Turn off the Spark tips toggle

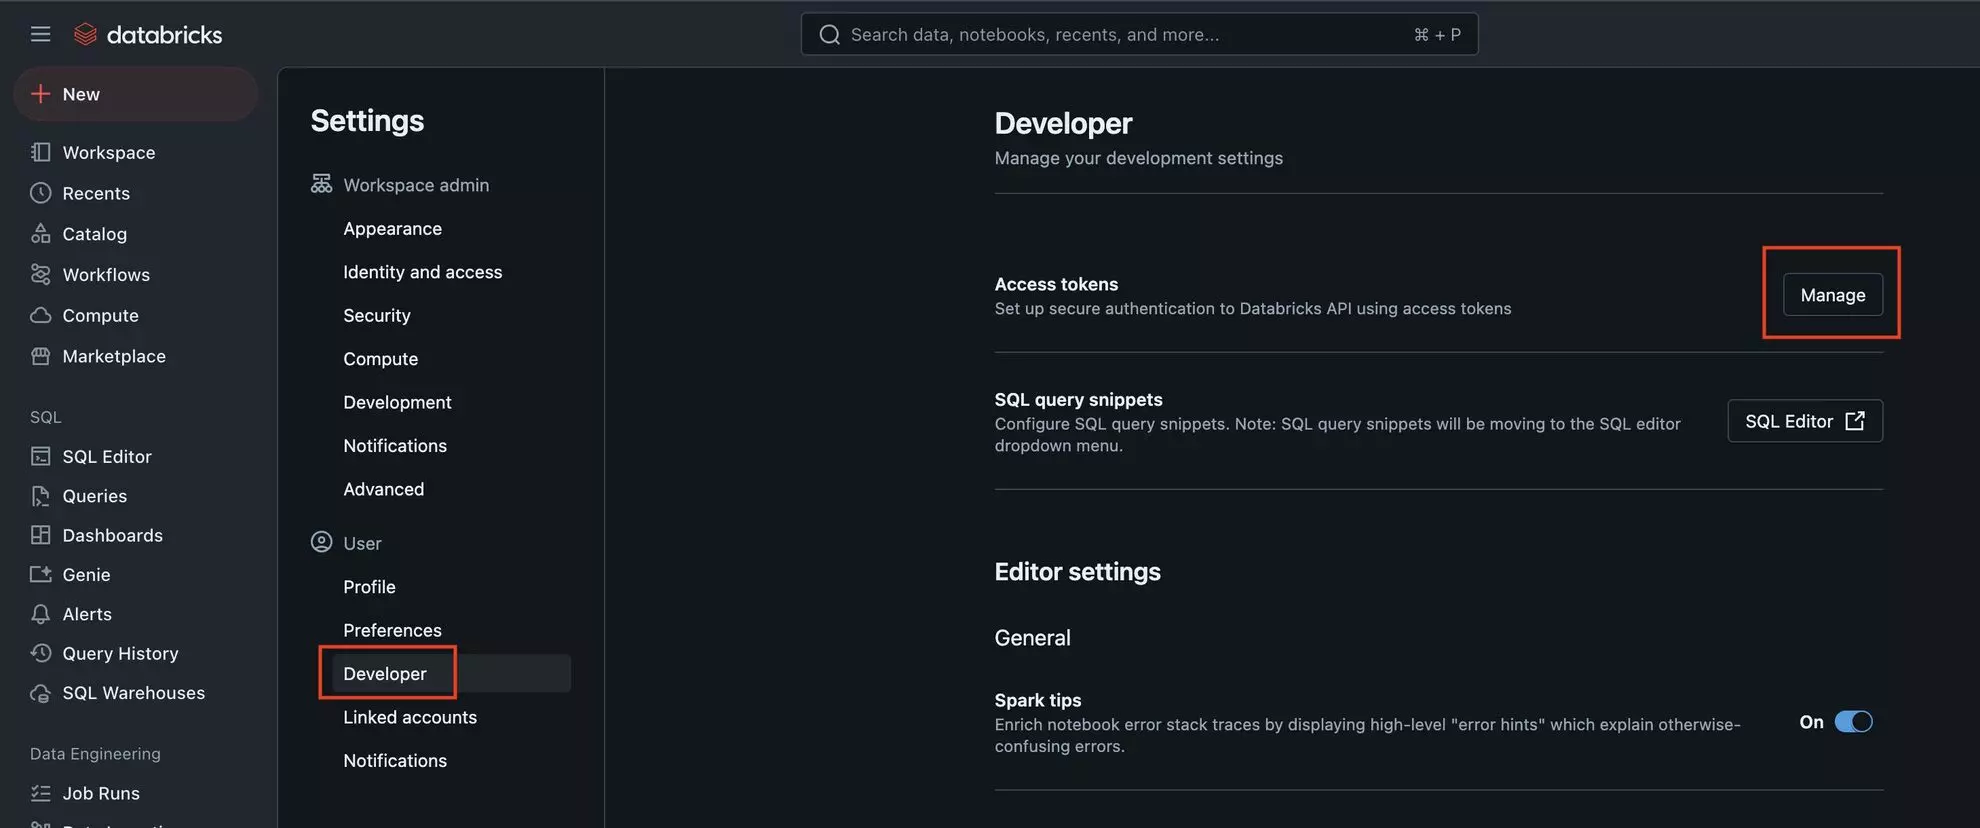(1853, 722)
